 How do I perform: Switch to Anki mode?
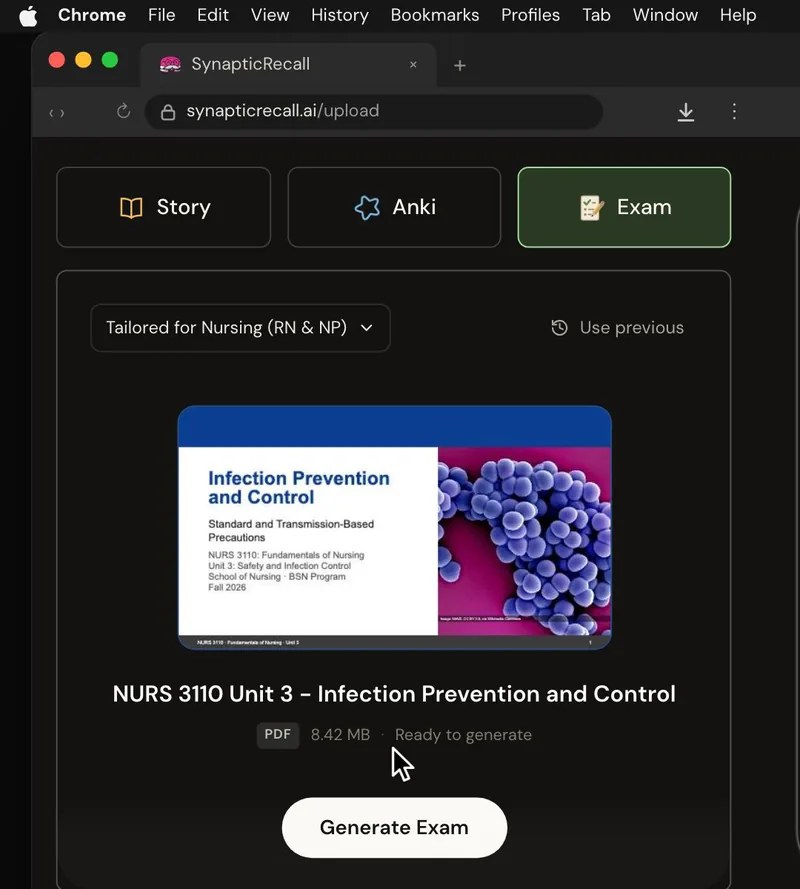tap(394, 208)
